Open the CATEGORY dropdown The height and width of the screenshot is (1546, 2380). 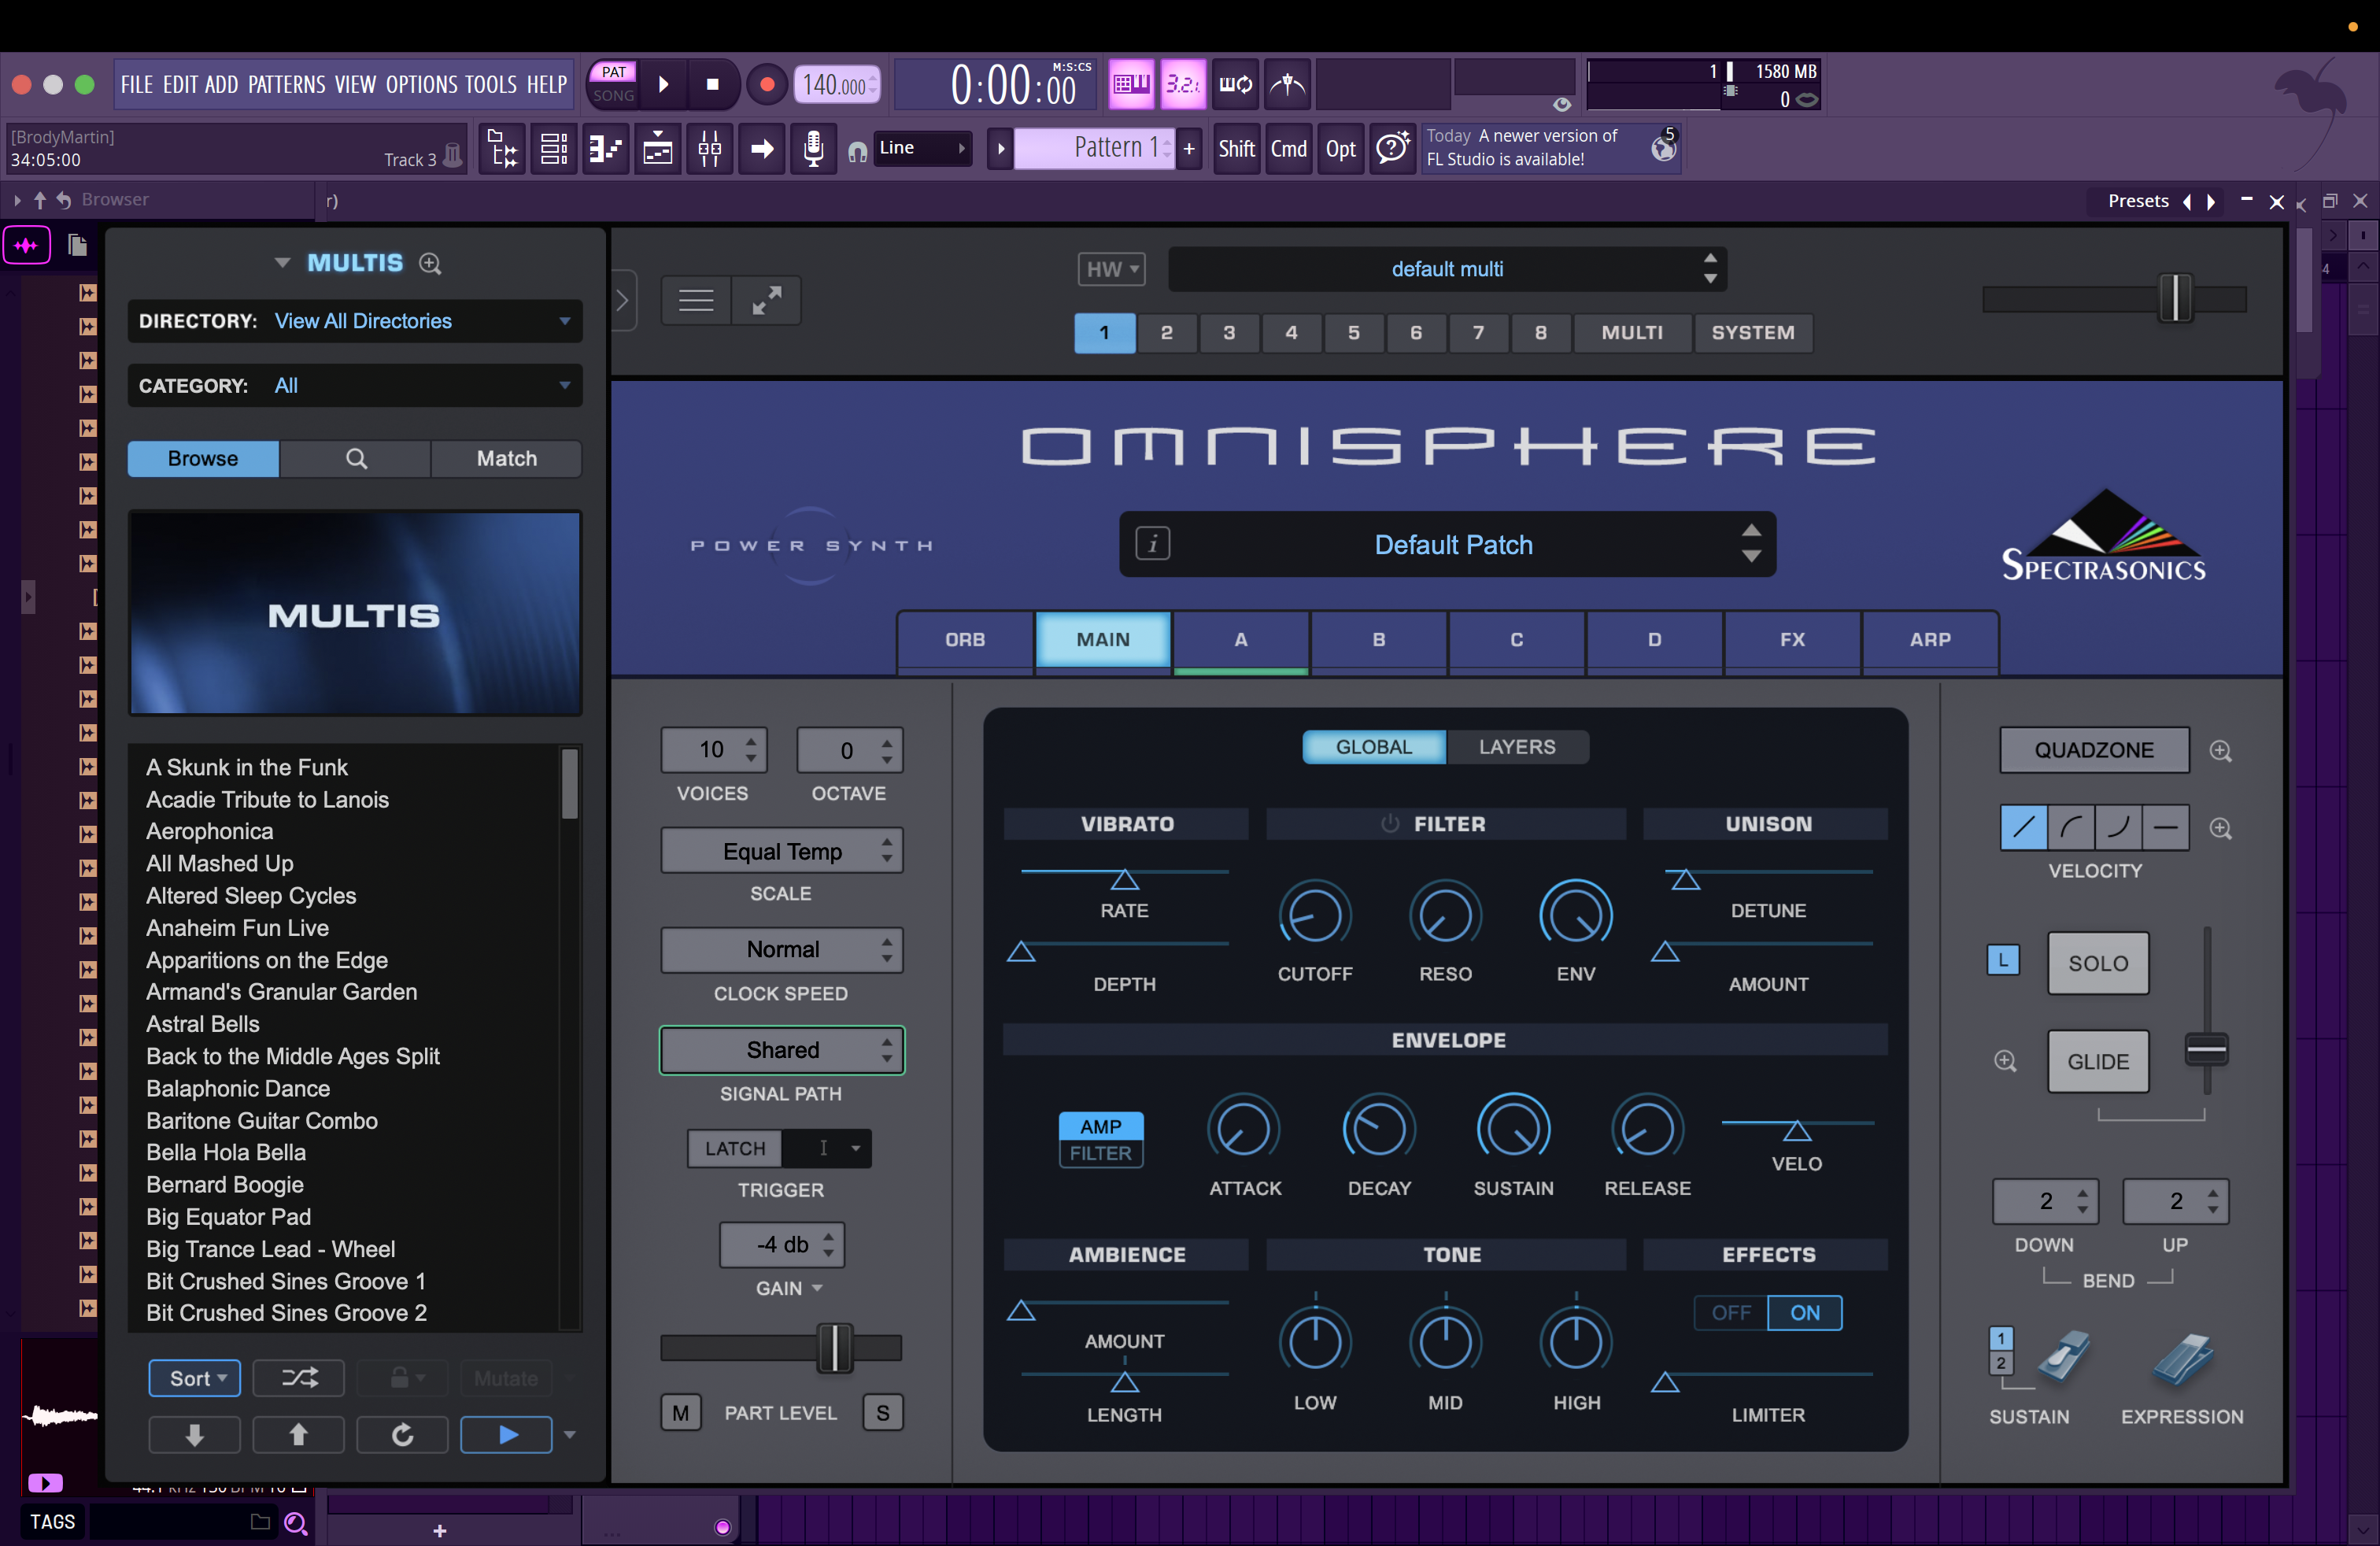tap(355, 386)
